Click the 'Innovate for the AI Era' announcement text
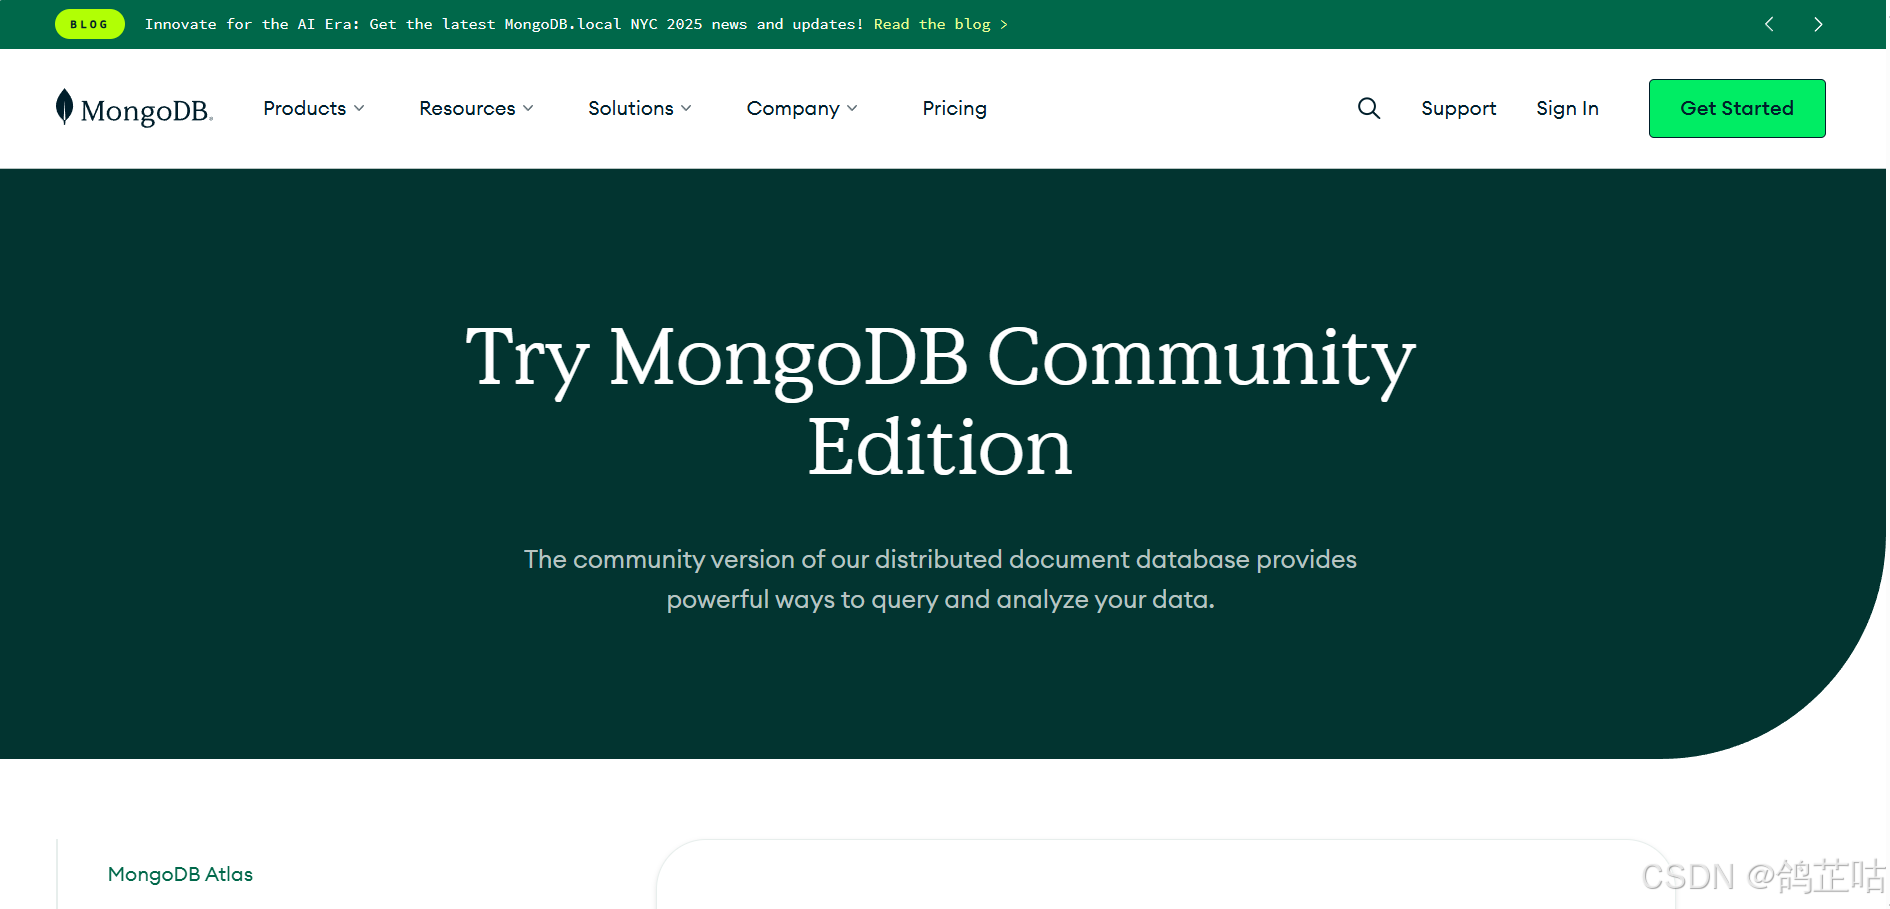Image resolution: width=1890 pixels, height=909 pixels. click(504, 24)
